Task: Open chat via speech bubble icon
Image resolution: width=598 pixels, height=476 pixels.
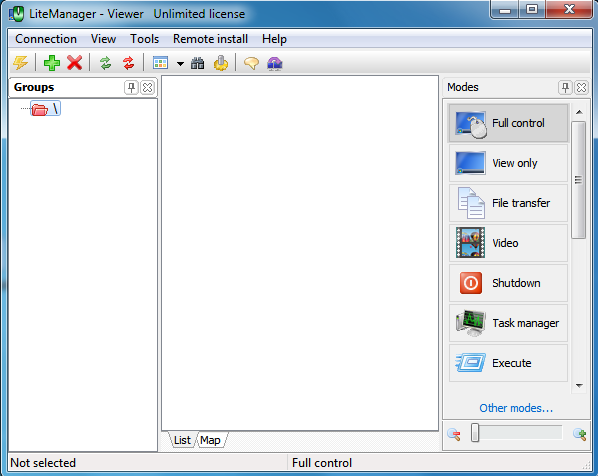Action: (251, 63)
